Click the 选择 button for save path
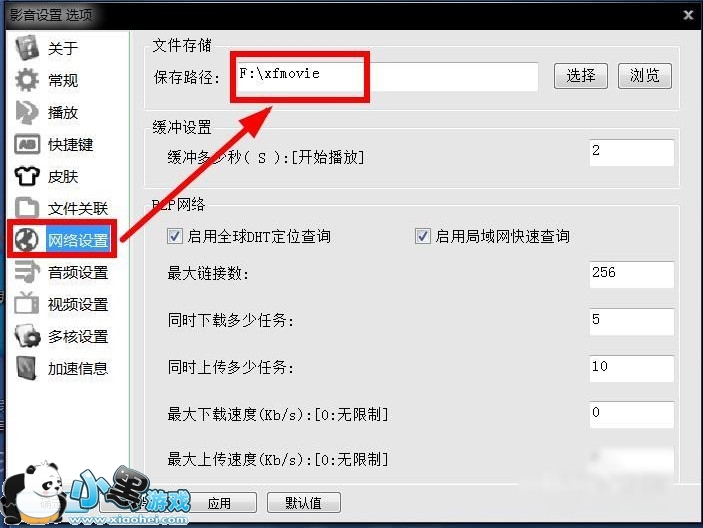This screenshot has height=528, width=703. pyautogui.click(x=581, y=76)
